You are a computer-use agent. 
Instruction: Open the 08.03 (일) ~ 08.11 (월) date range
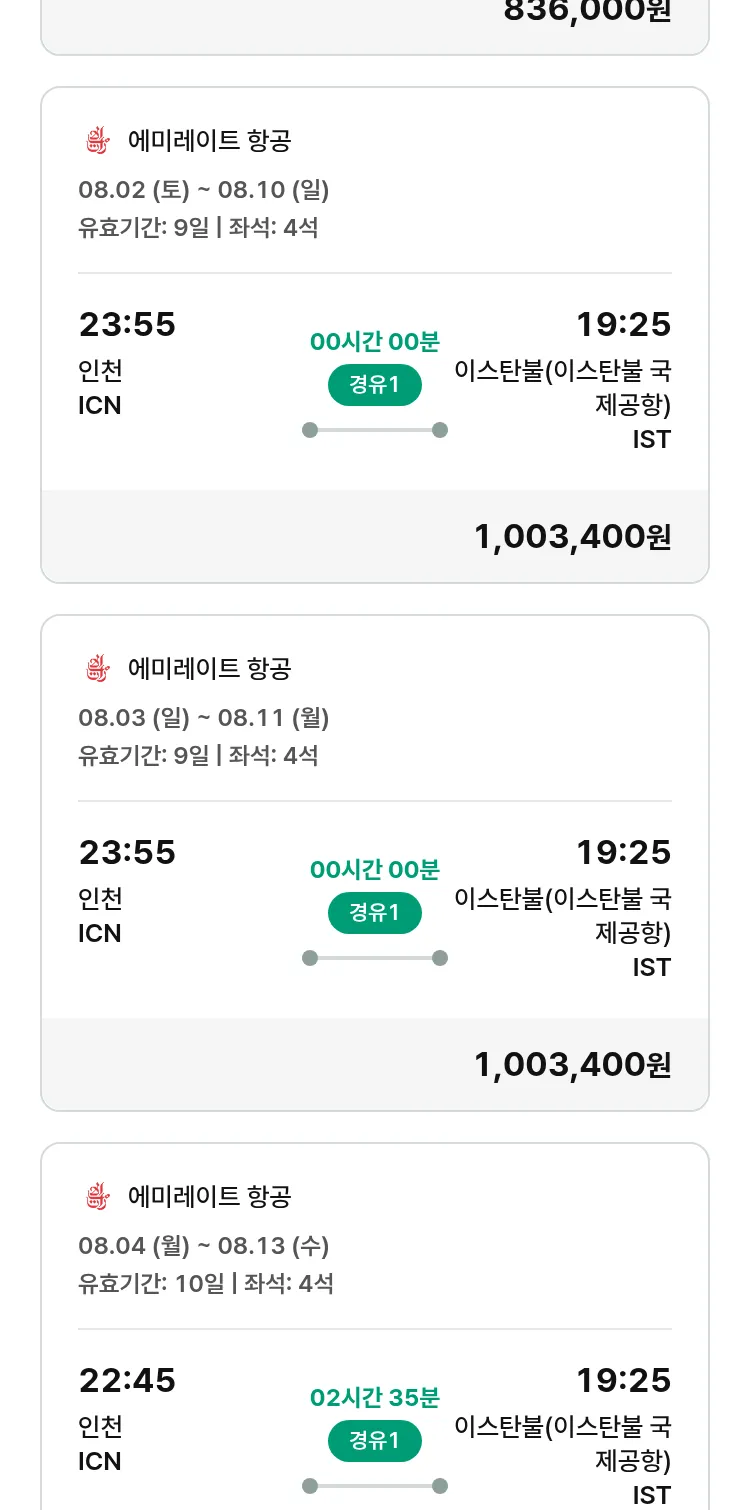click(204, 718)
